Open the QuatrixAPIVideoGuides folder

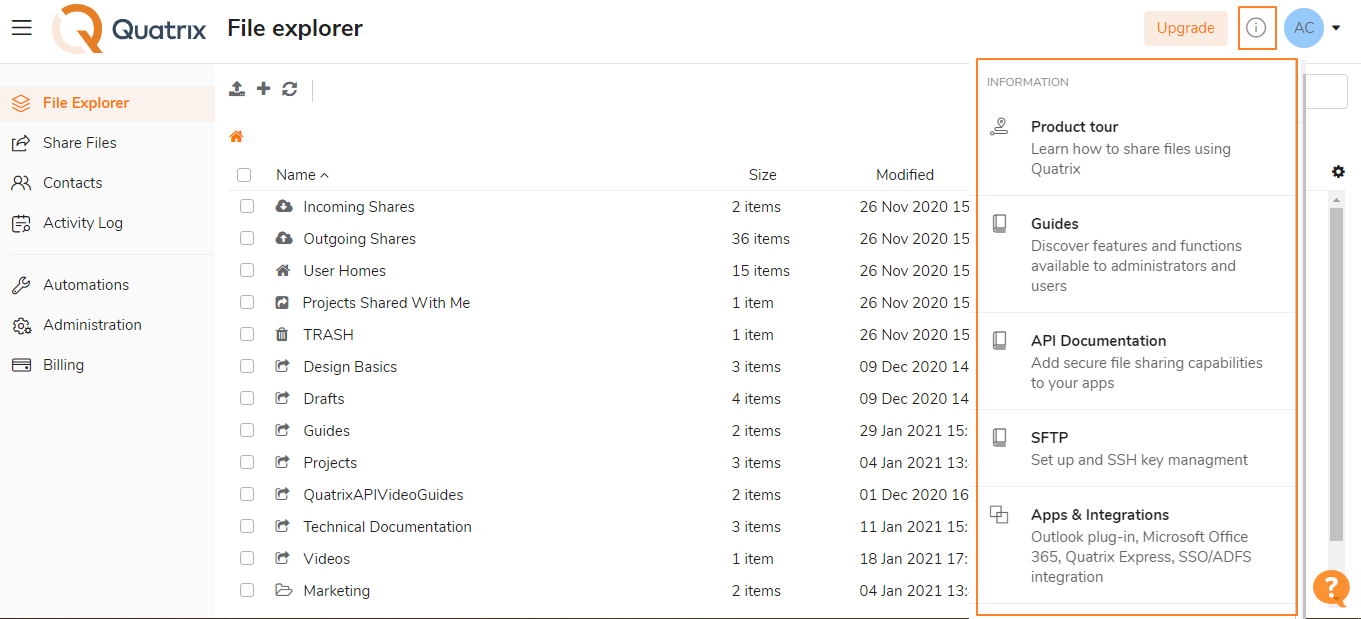tap(383, 495)
